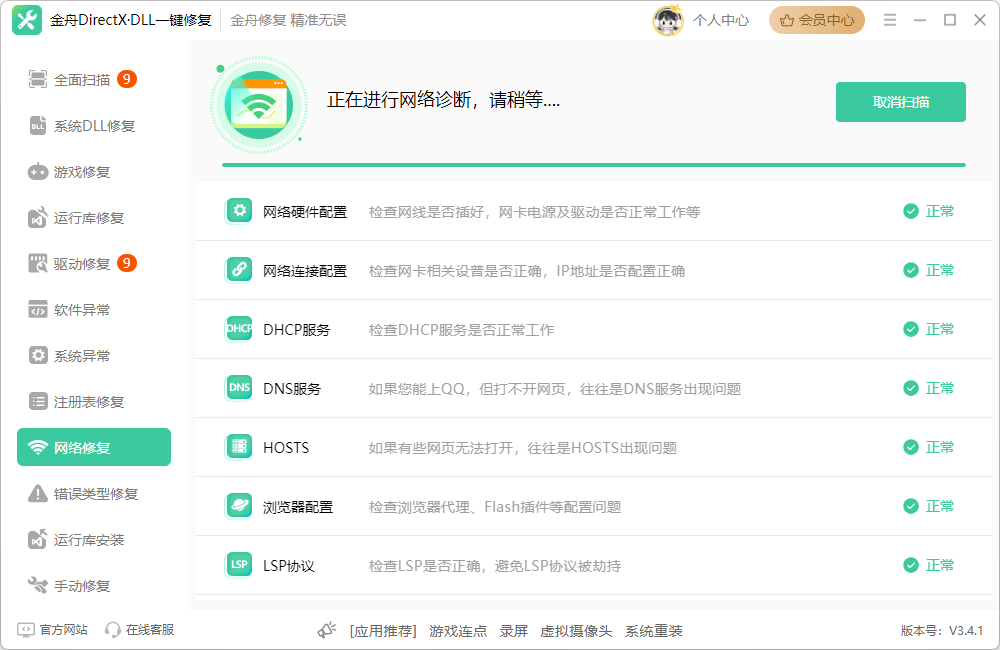
Task: Open recommended app 录屏
Action: (x=513, y=631)
